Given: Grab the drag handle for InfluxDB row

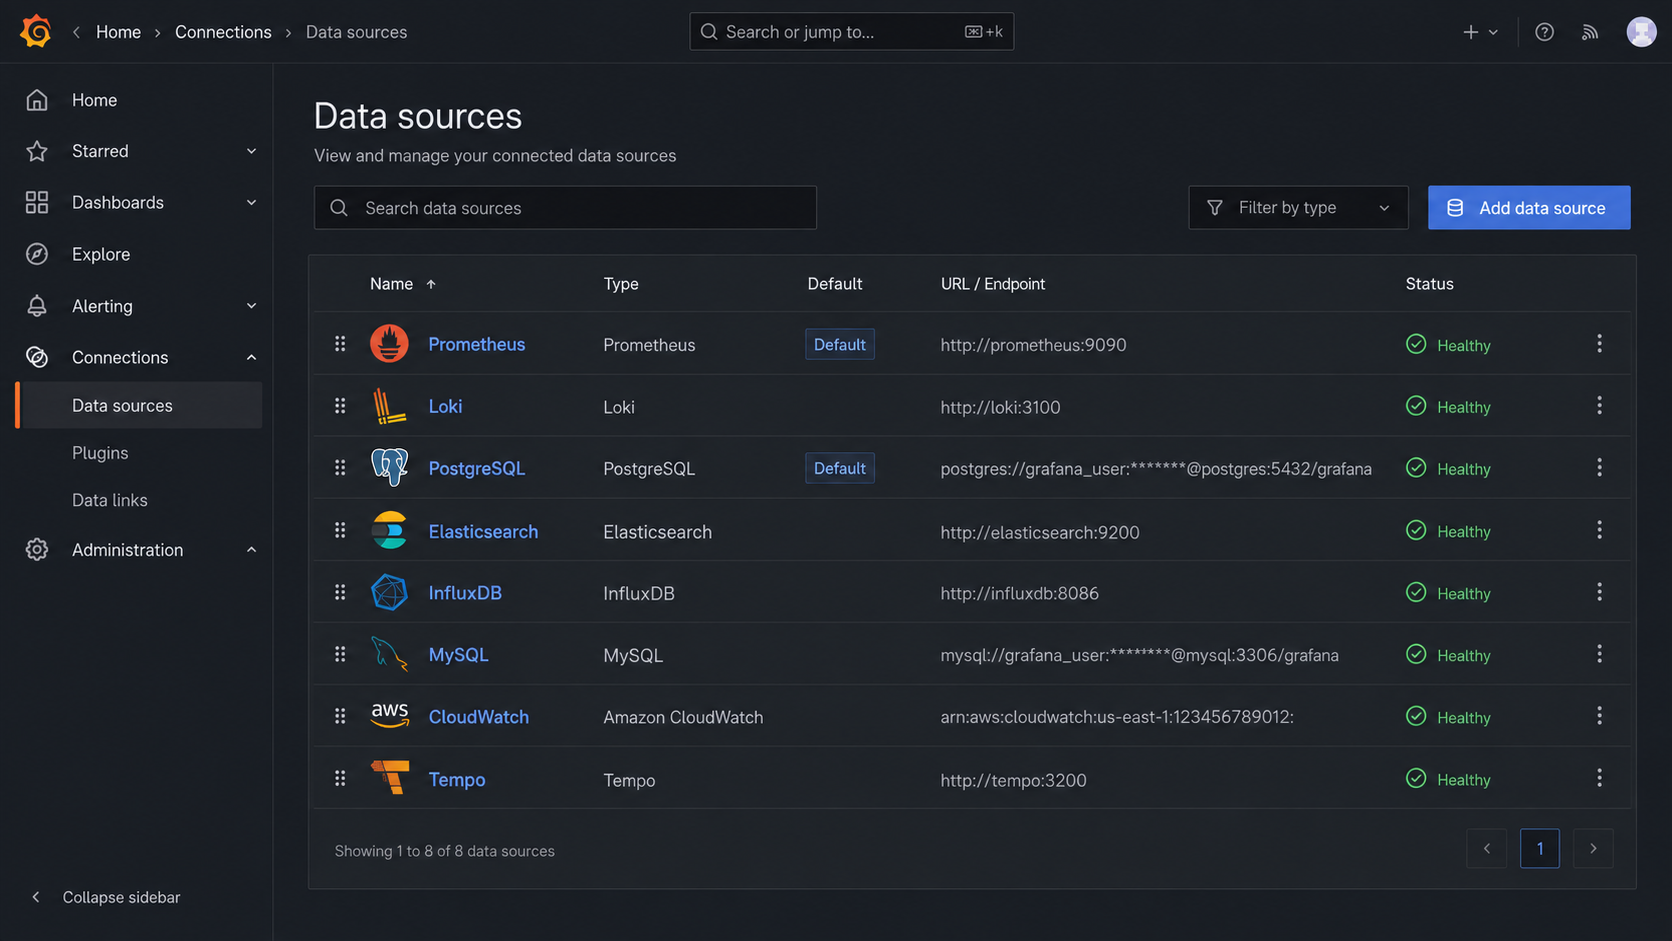Looking at the screenshot, I should [x=340, y=592].
